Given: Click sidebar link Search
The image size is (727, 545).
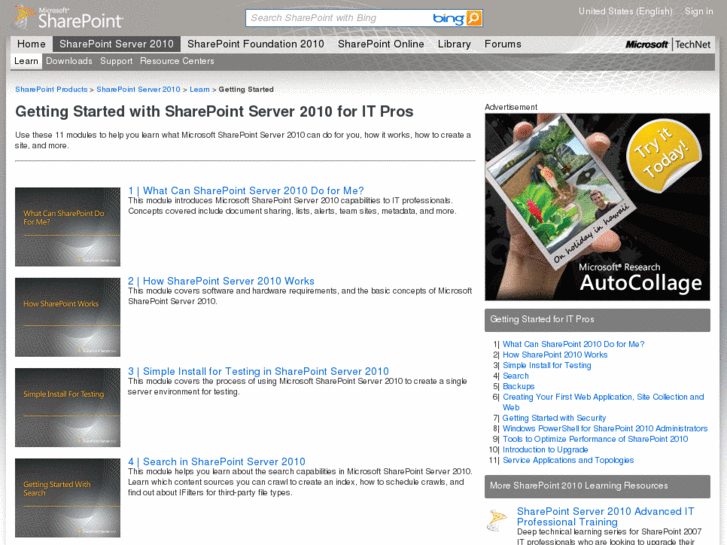Looking at the screenshot, I should pyautogui.click(x=516, y=376).
